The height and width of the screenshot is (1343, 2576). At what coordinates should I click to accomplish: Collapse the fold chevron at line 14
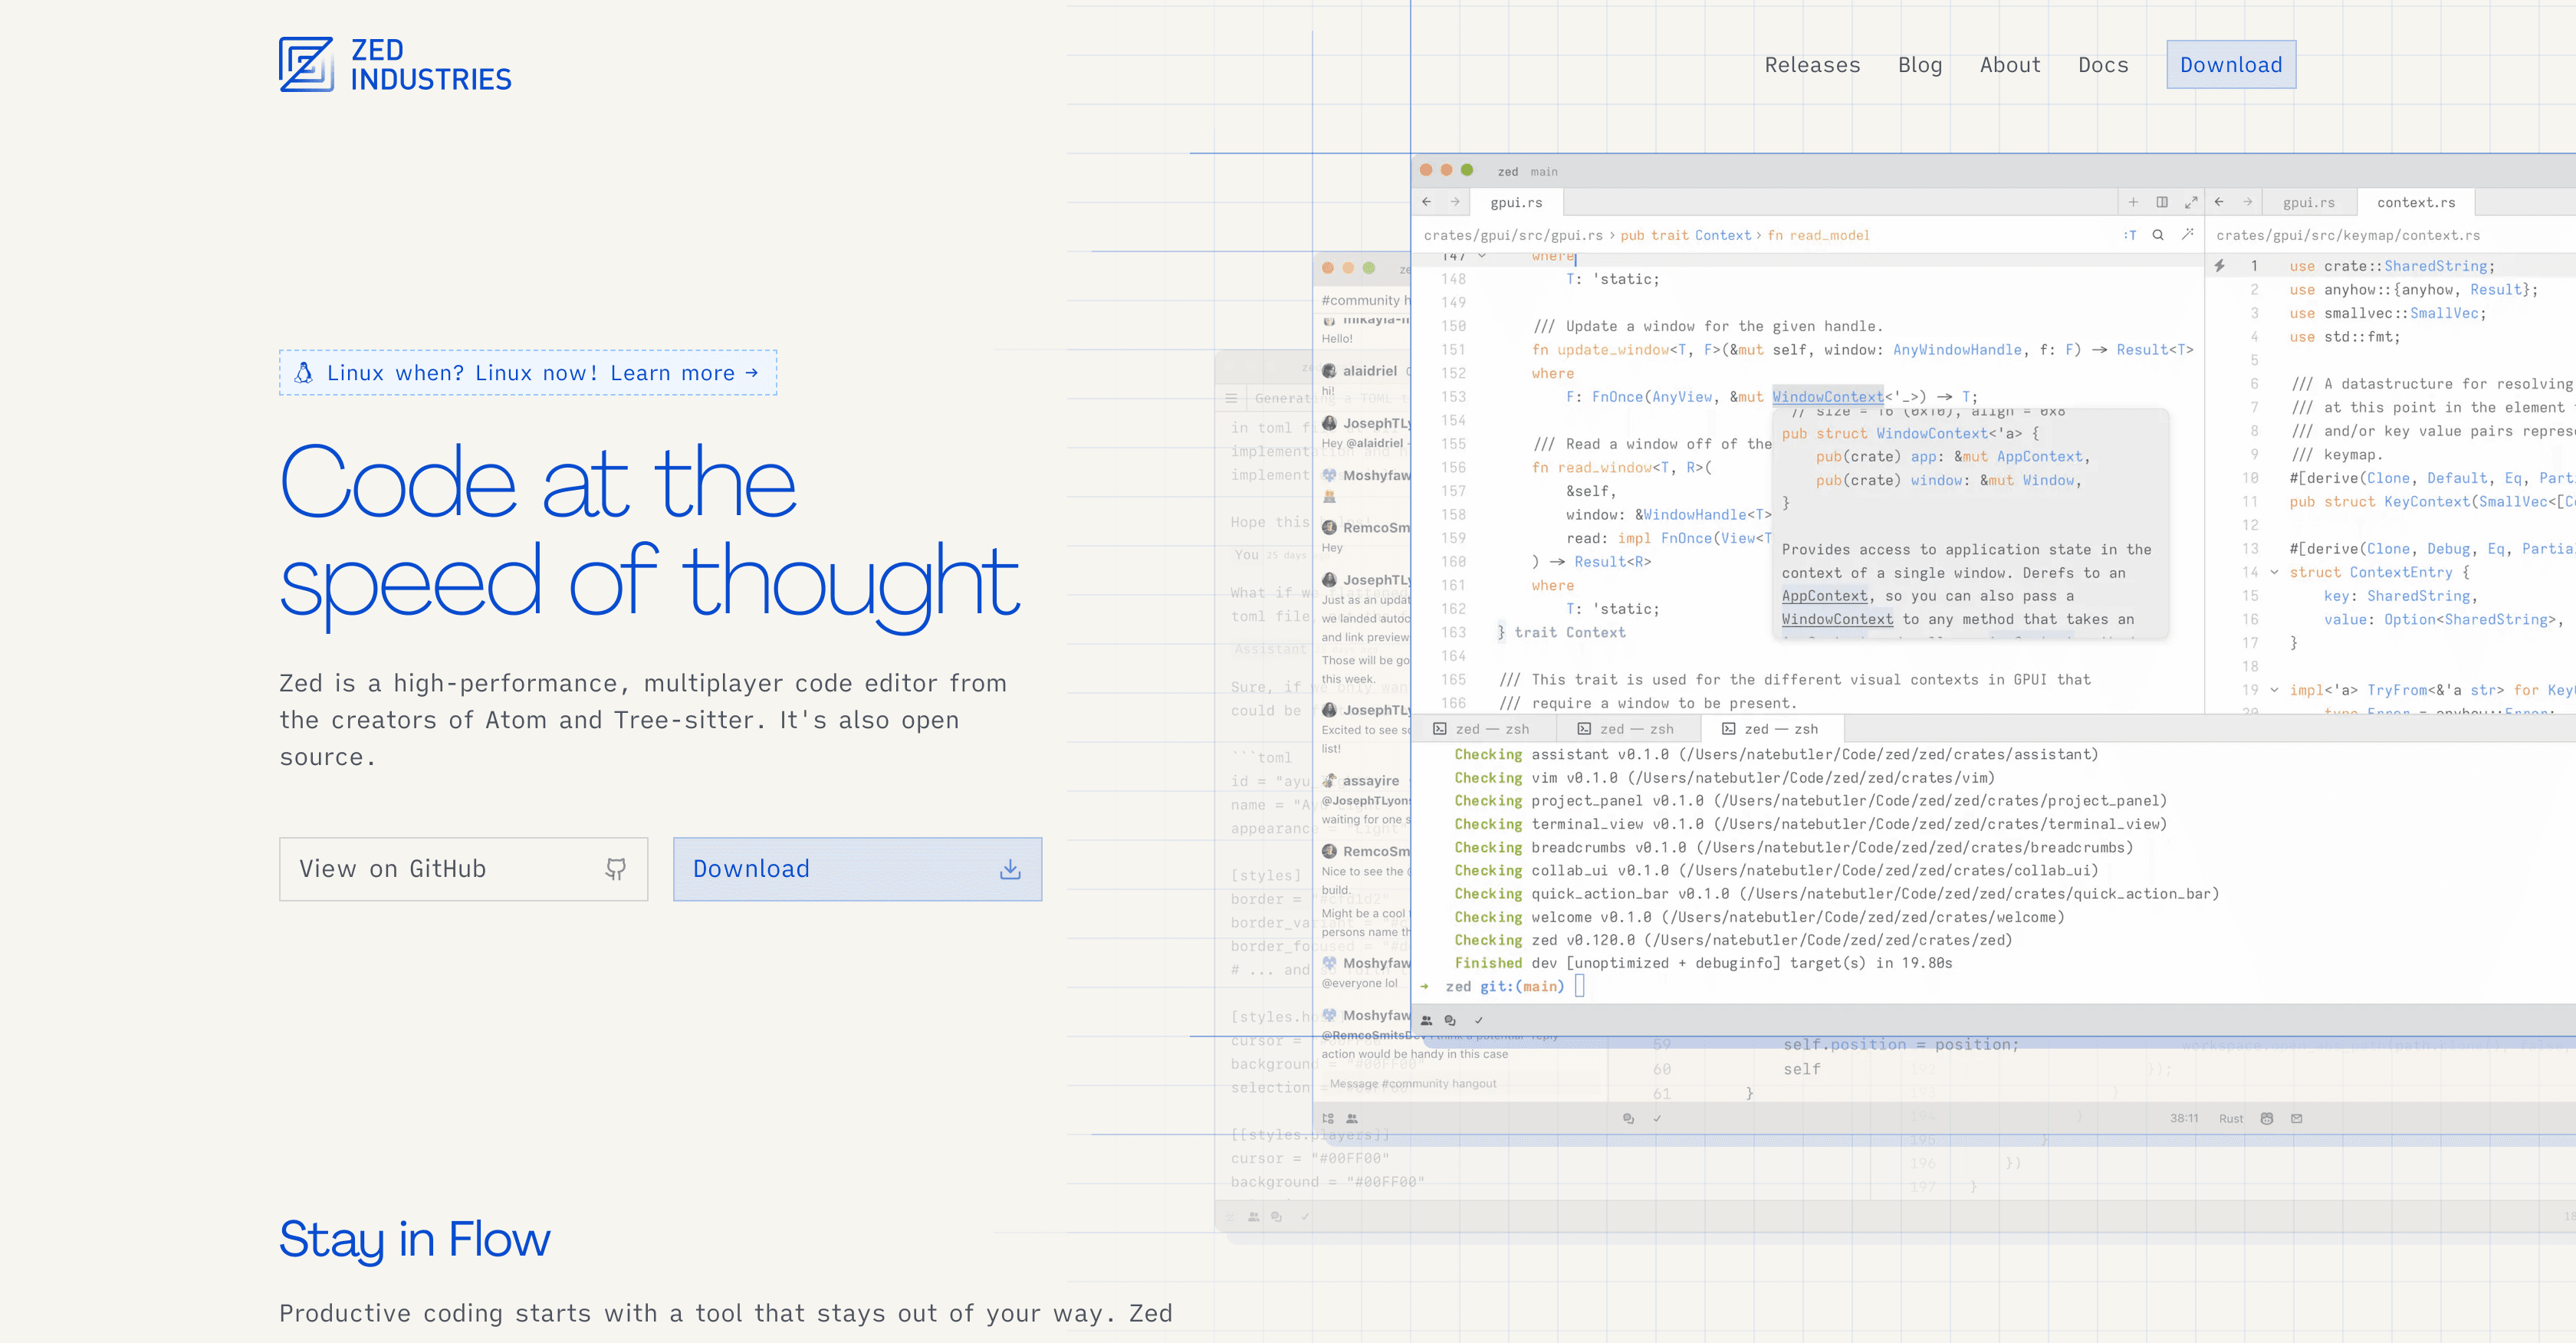tap(2274, 572)
